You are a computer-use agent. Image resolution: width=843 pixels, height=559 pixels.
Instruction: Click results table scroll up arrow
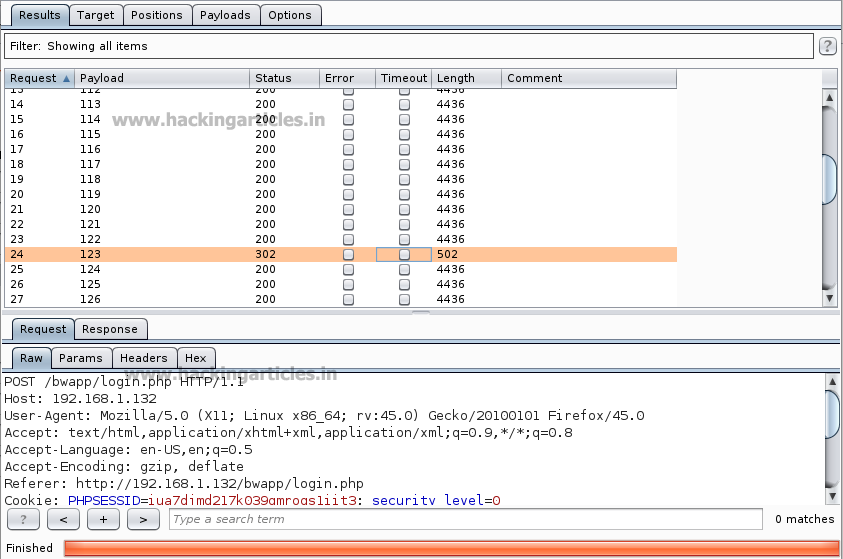point(830,97)
